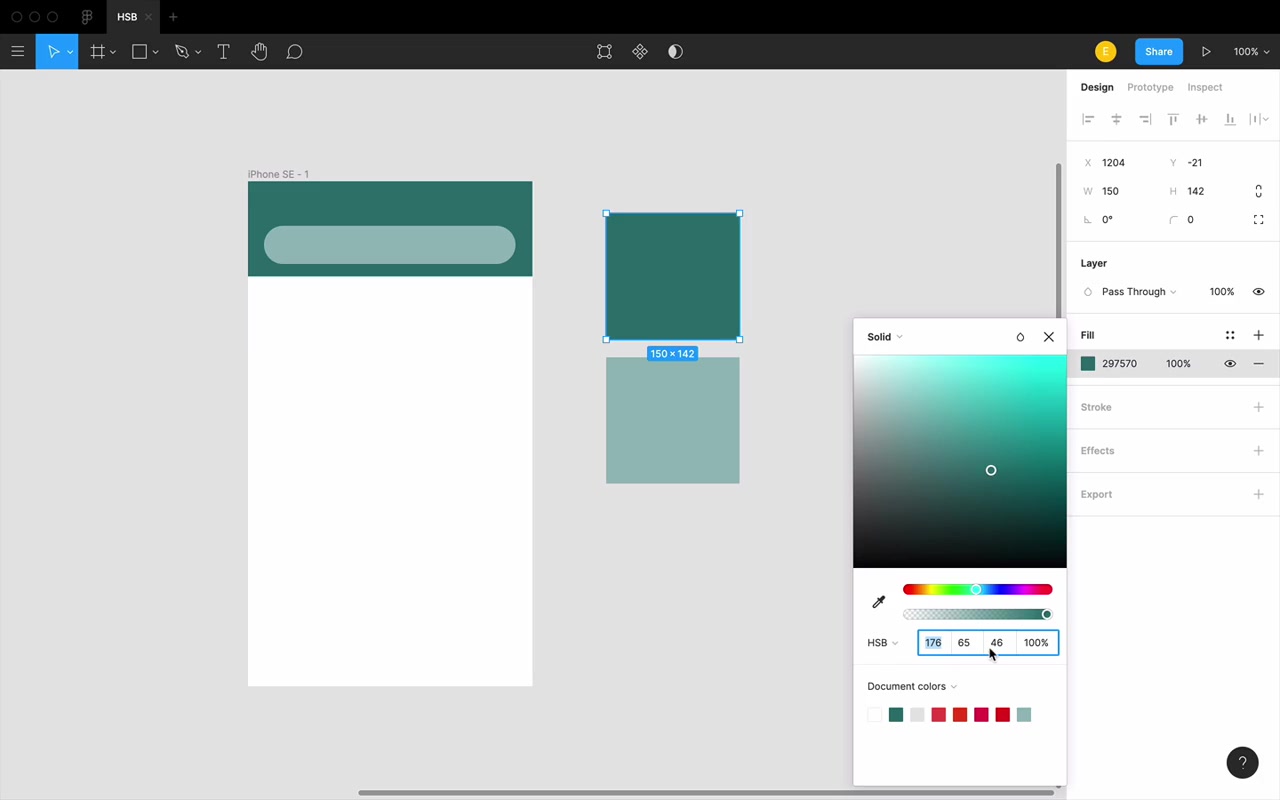Click blend mode droplet in color picker
The height and width of the screenshot is (800, 1280).
click(x=1020, y=337)
